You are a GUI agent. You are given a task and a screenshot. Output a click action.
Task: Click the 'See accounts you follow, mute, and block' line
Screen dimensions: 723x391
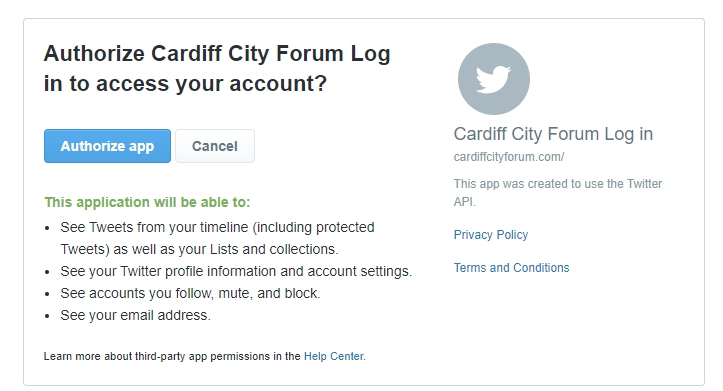point(190,293)
